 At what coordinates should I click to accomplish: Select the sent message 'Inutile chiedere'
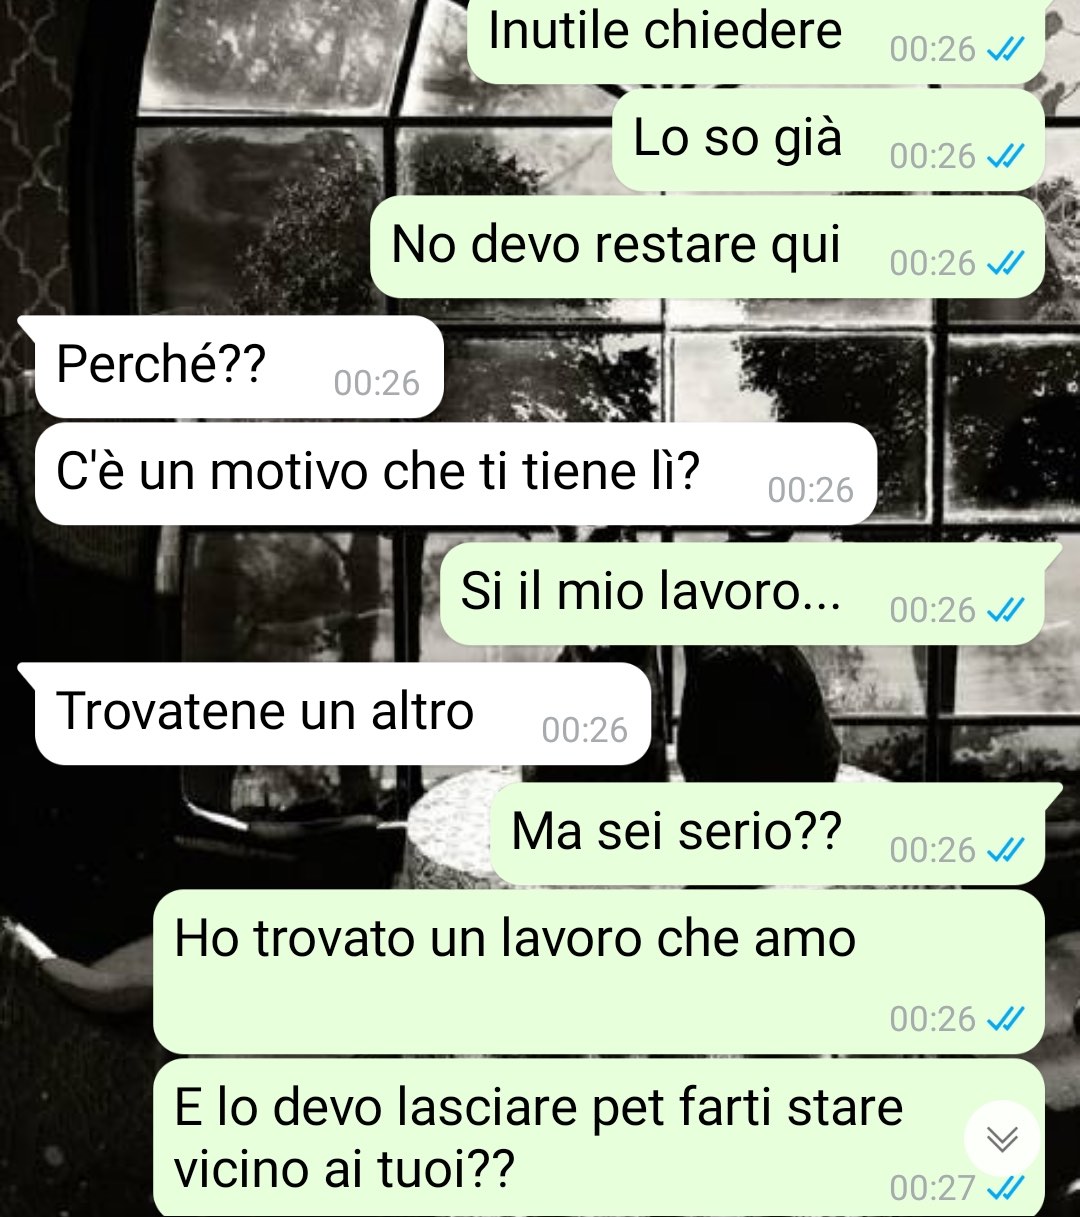point(756,40)
